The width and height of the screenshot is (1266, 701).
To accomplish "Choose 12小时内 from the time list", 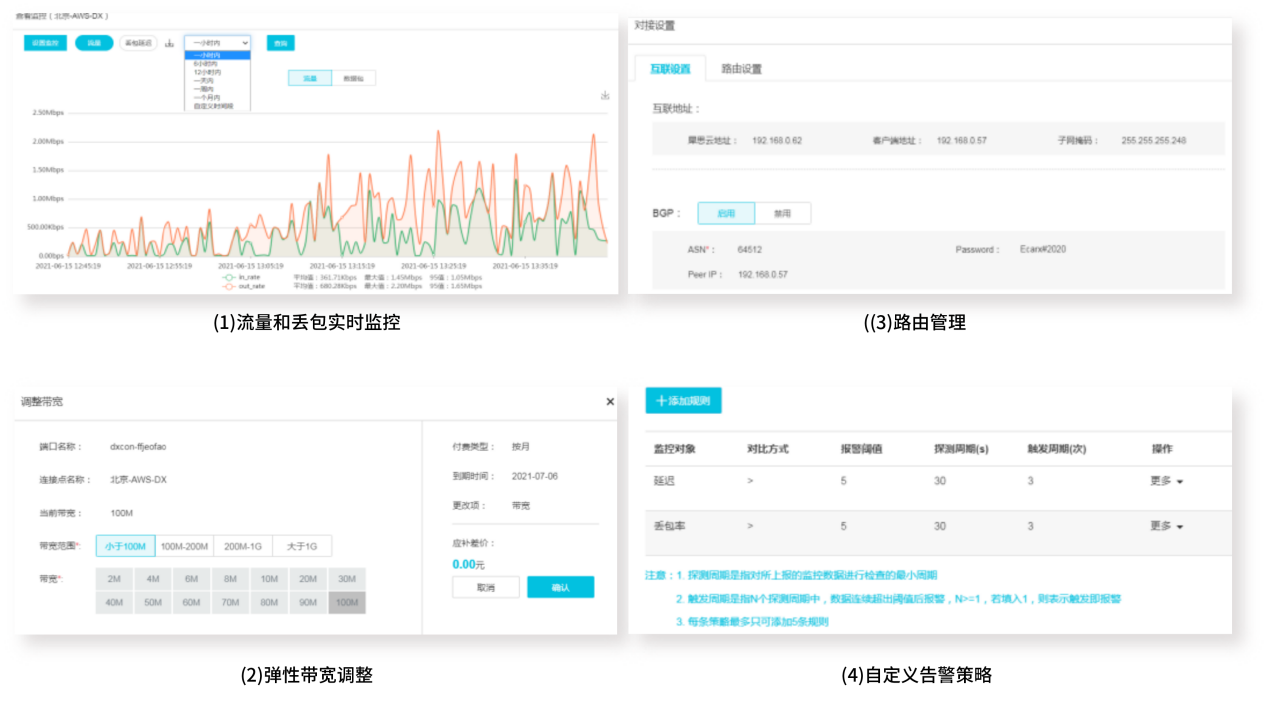I will (x=206, y=73).
